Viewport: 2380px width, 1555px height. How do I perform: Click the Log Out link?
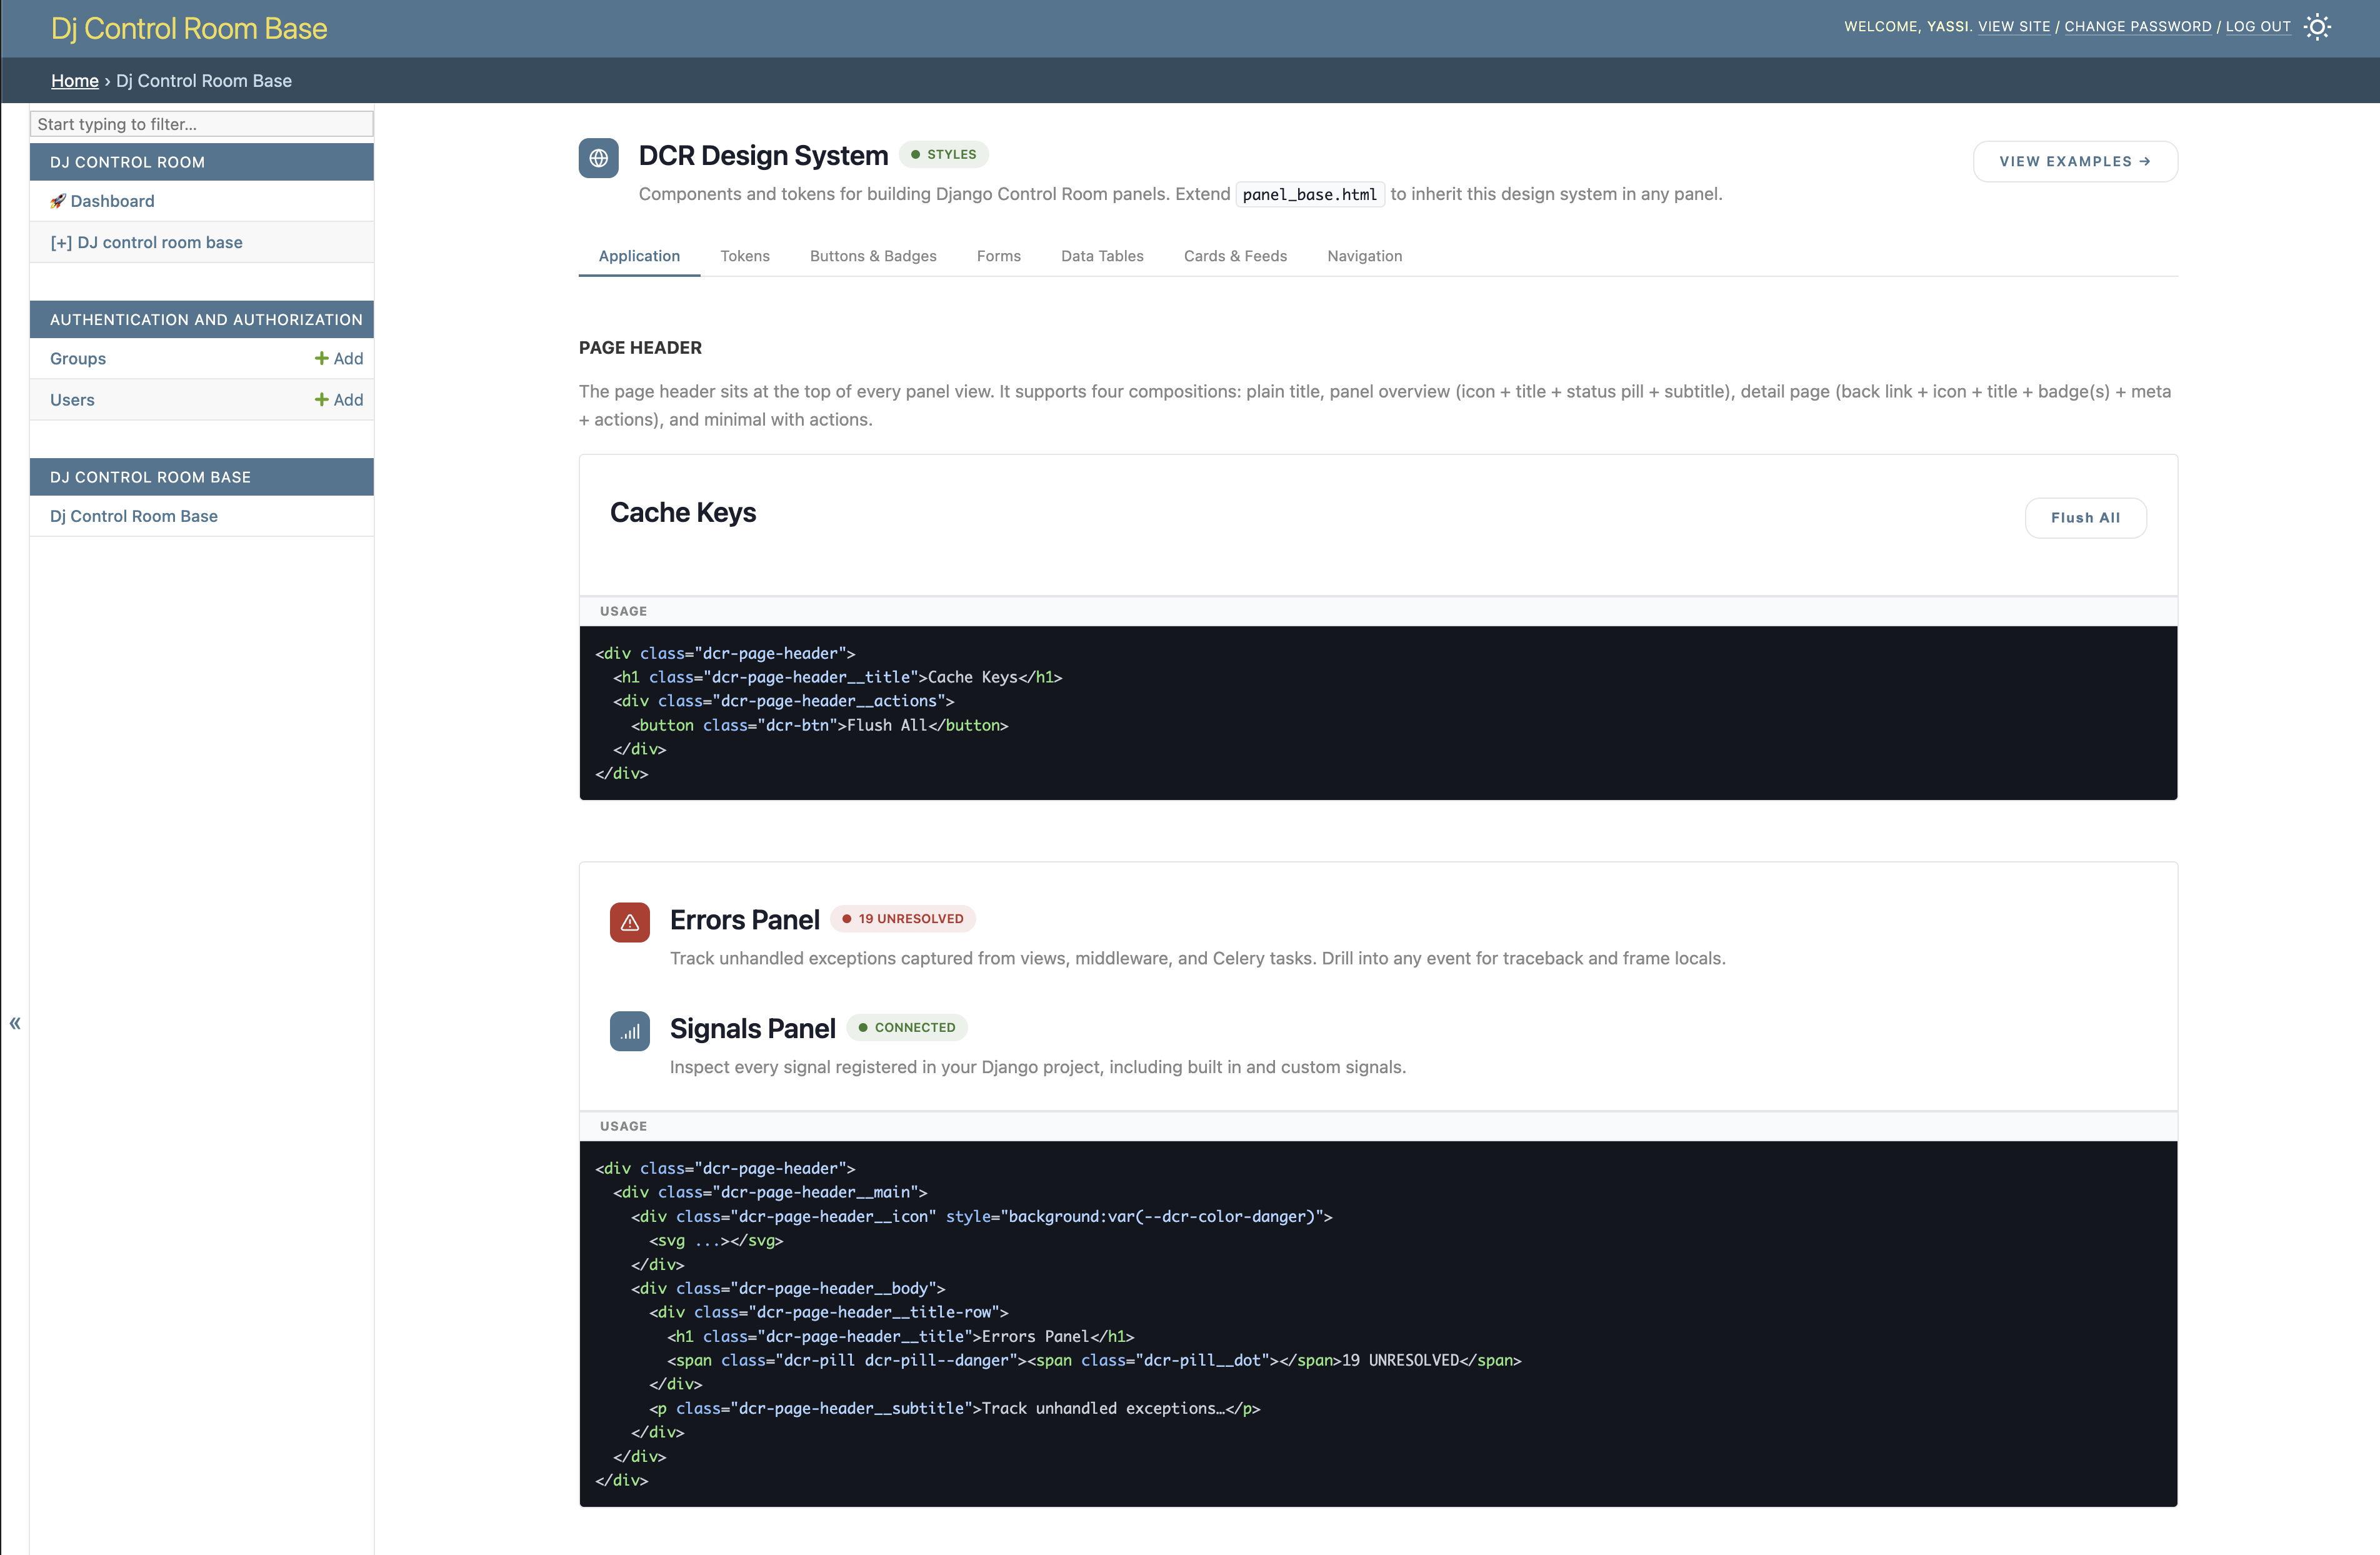tap(2257, 27)
